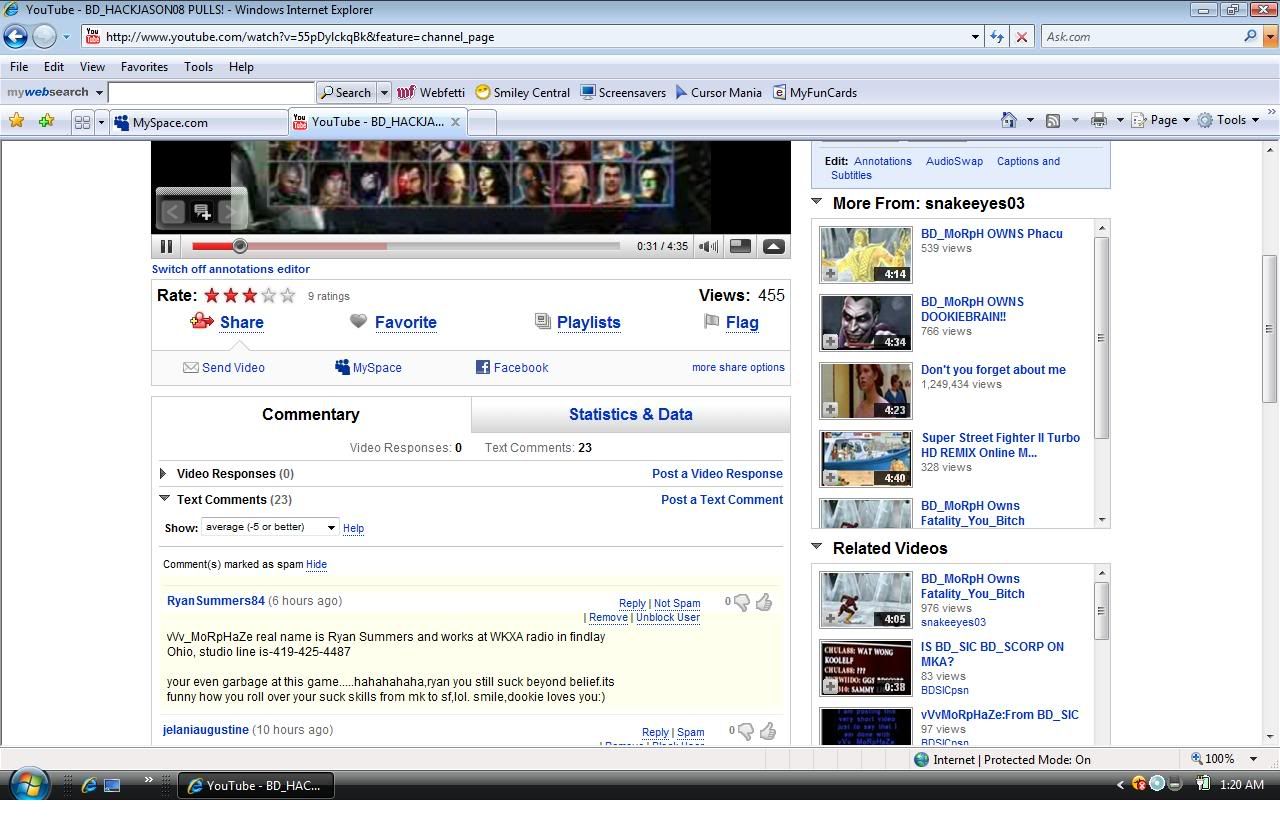Click Post a Video Response
The image size is (1280, 827).
pyautogui.click(x=717, y=474)
